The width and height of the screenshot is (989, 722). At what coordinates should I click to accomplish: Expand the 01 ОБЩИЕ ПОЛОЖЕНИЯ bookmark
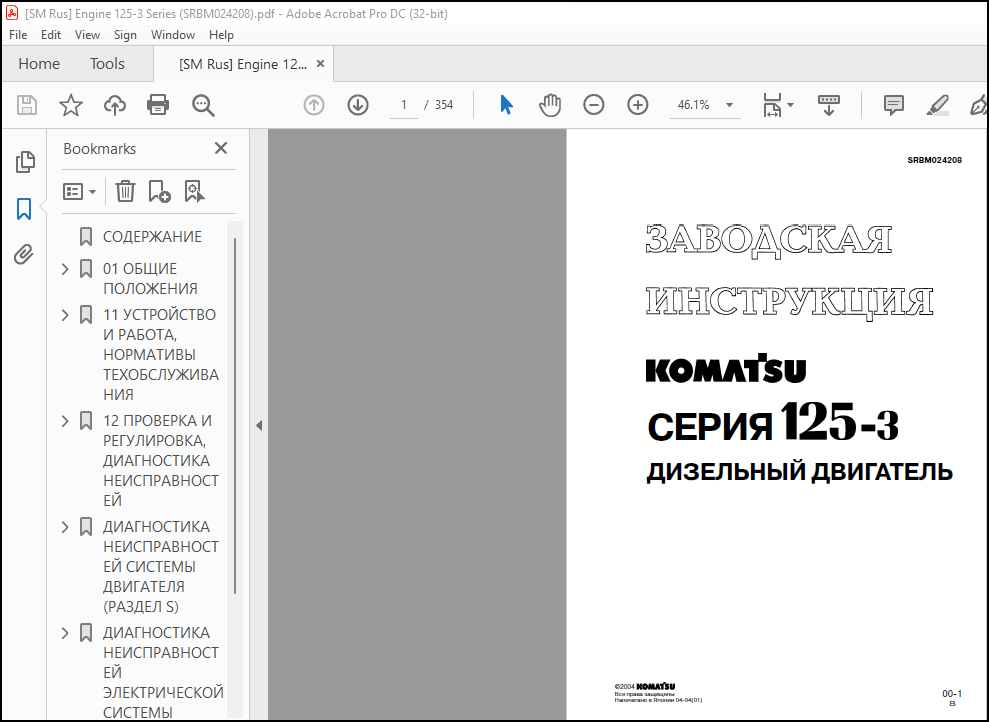(x=65, y=269)
